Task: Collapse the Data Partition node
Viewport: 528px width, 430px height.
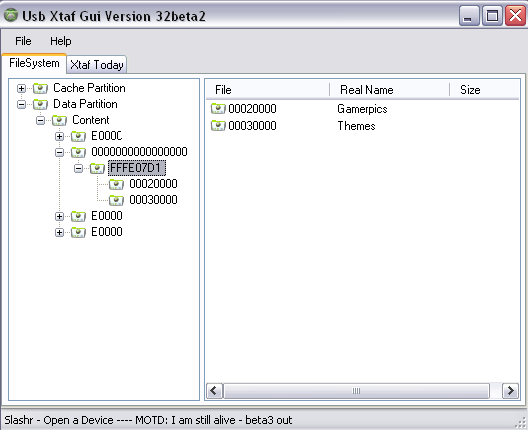Action: coord(21,105)
